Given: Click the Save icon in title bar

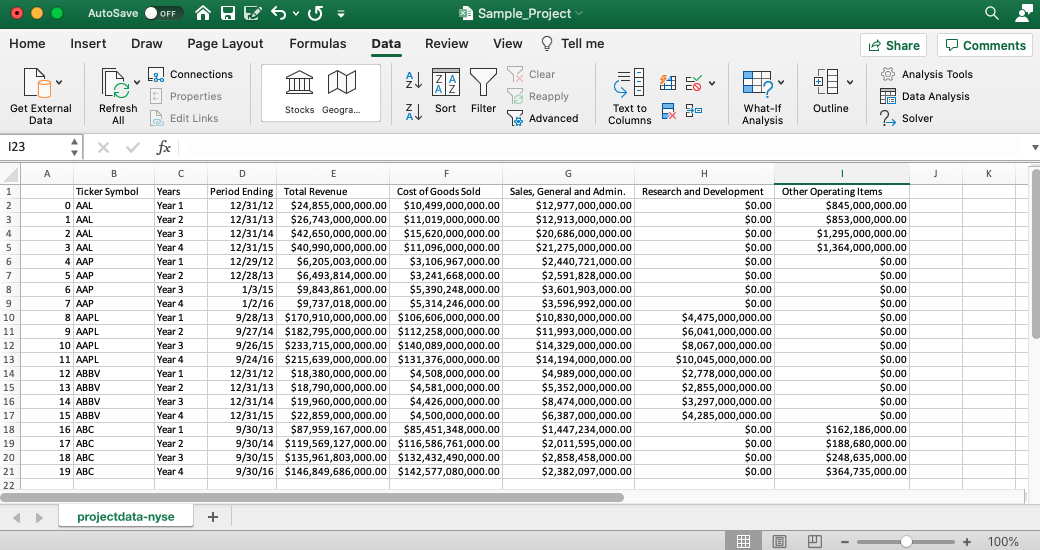Looking at the screenshot, I should click(227, 14).
